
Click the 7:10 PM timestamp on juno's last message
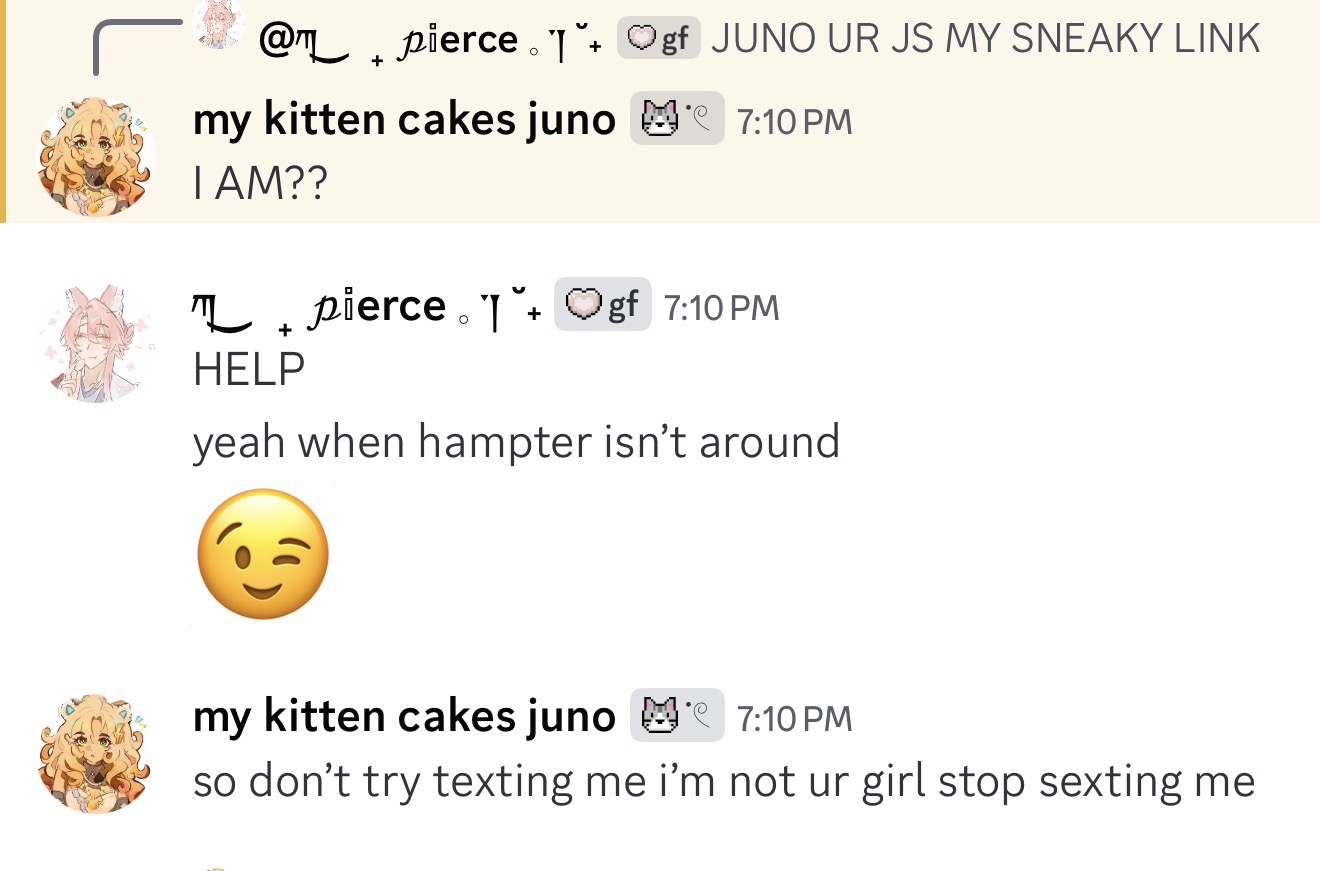794,718
